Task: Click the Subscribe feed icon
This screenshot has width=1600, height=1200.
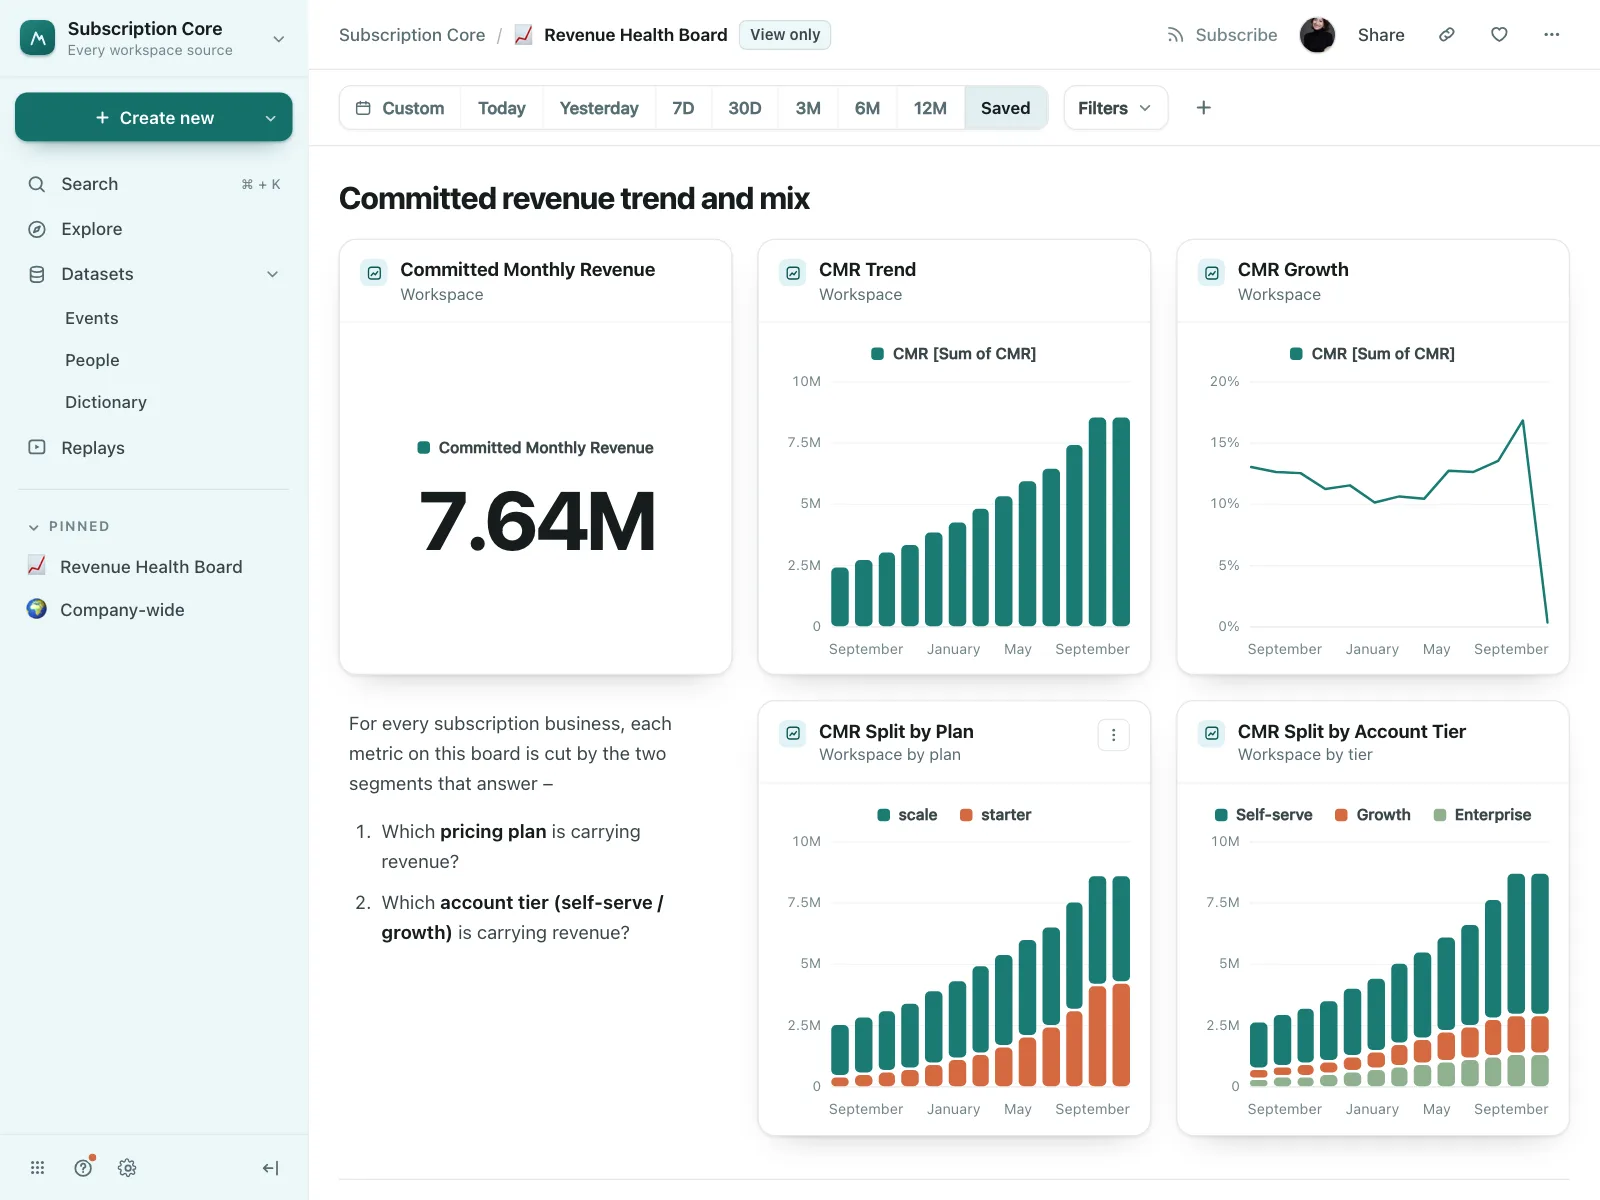Action: pyautogui.click(x=1175, y=35)
